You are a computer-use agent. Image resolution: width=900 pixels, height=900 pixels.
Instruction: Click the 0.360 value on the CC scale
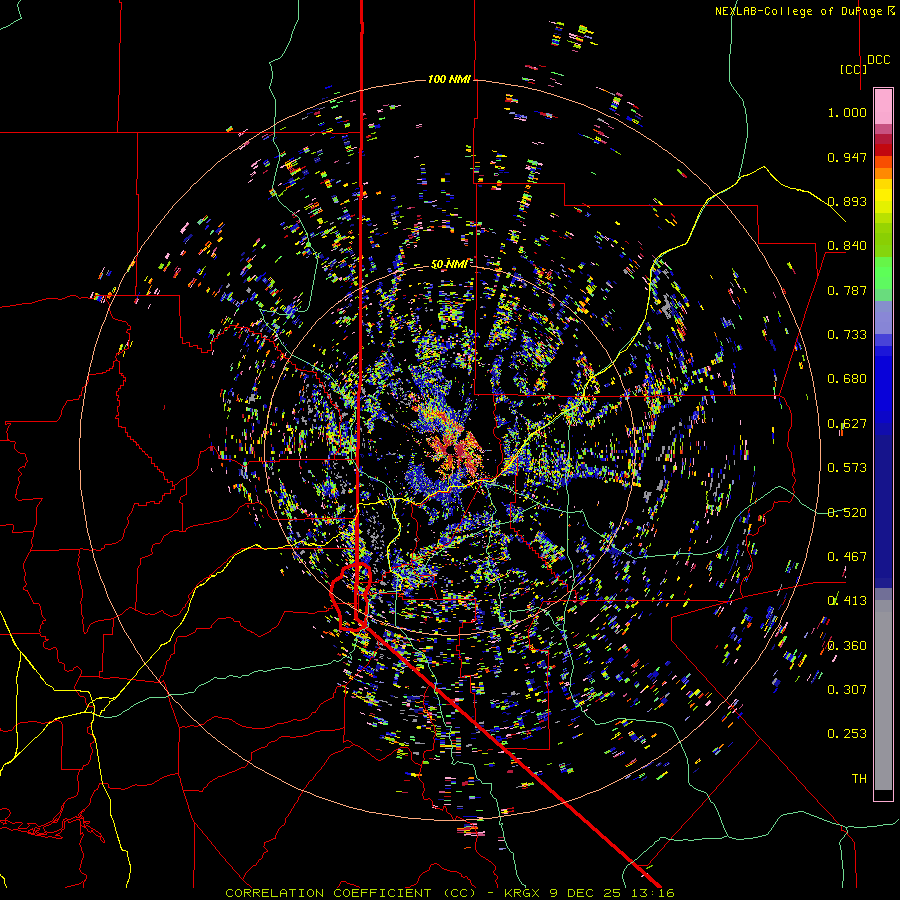pos(847,646)
